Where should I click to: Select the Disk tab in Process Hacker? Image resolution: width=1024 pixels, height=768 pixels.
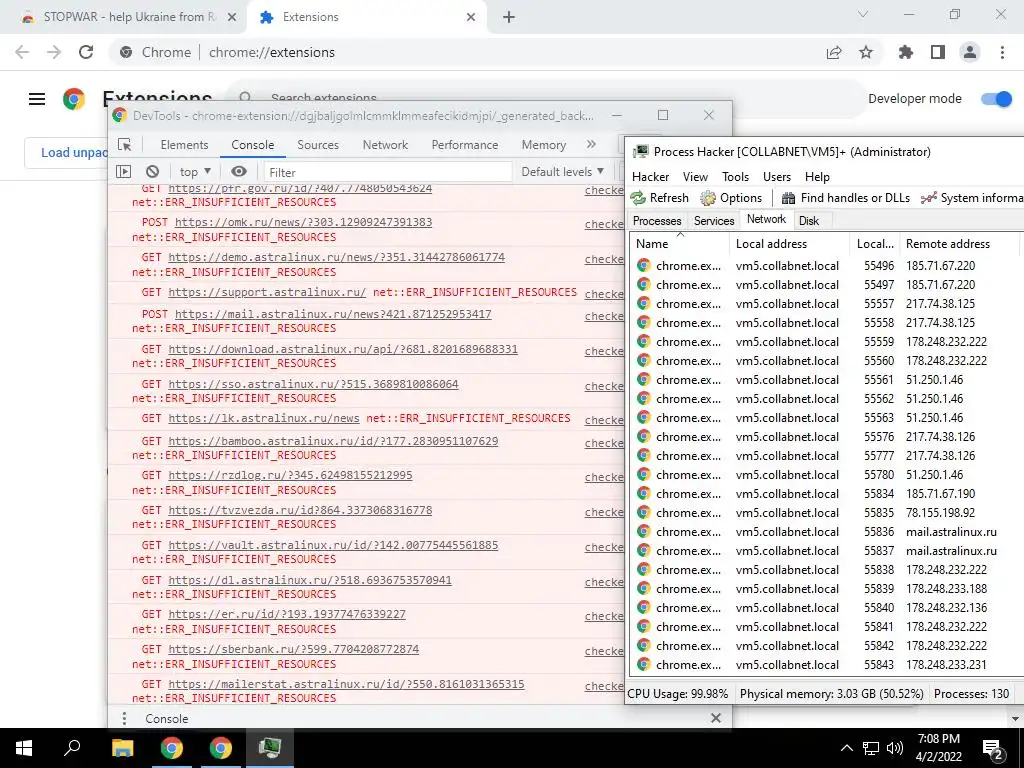(x=809, y=221)
